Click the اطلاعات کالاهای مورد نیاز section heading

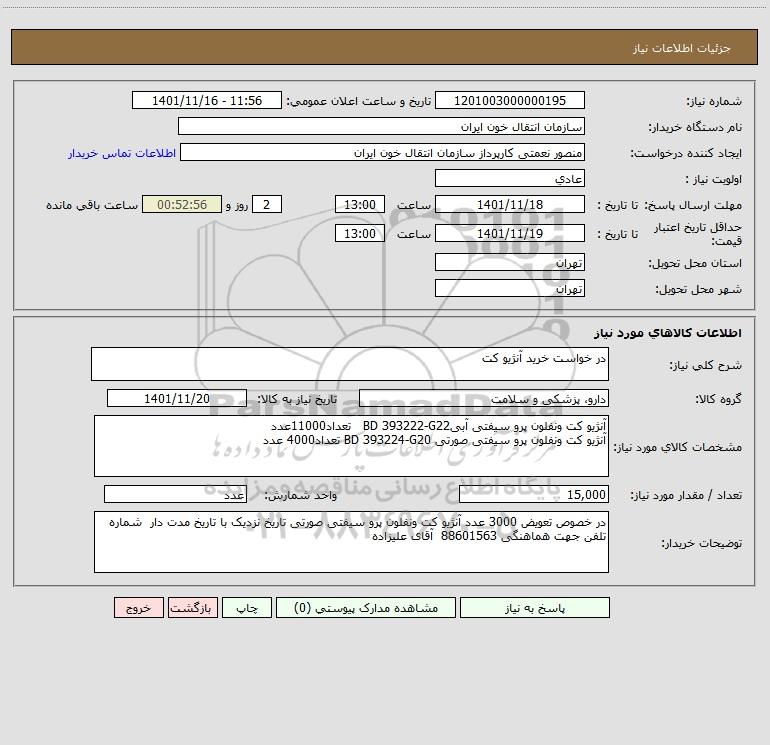point(668,333)
